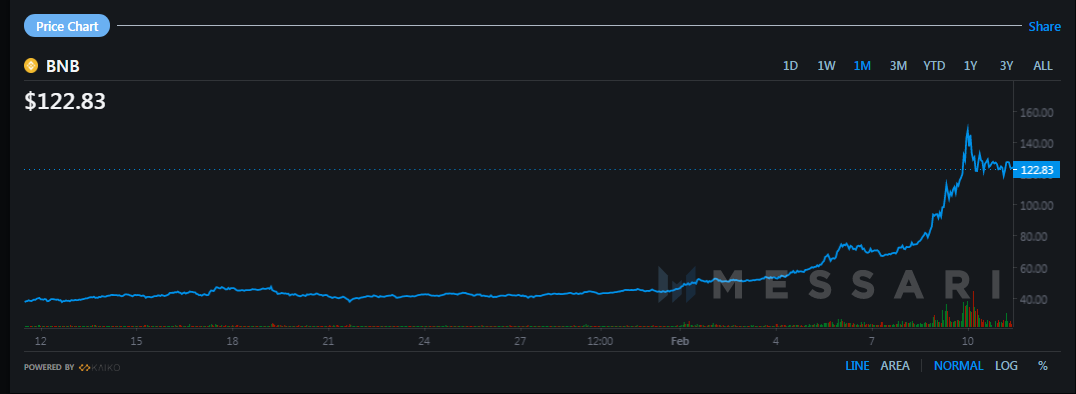Click the 21 date label on x-axis

[x=328, y=340]
